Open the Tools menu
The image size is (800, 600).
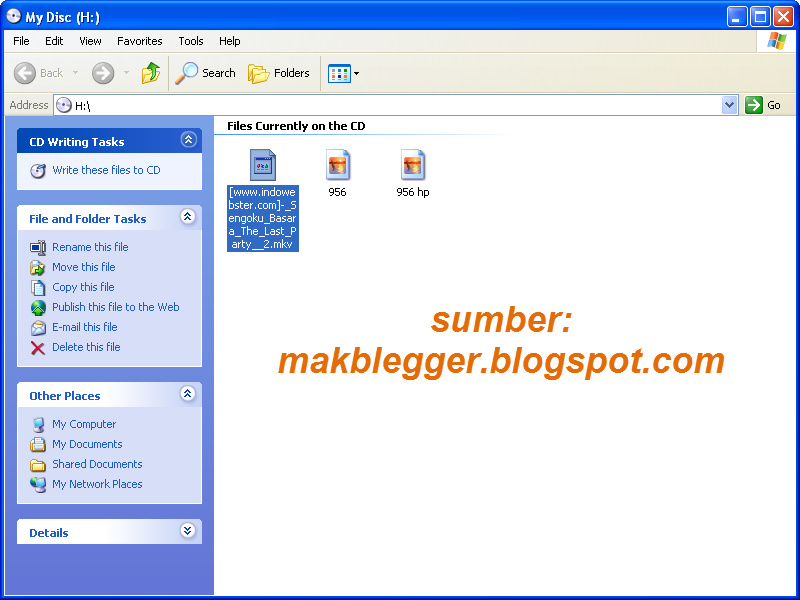click(x=191, y=41)
